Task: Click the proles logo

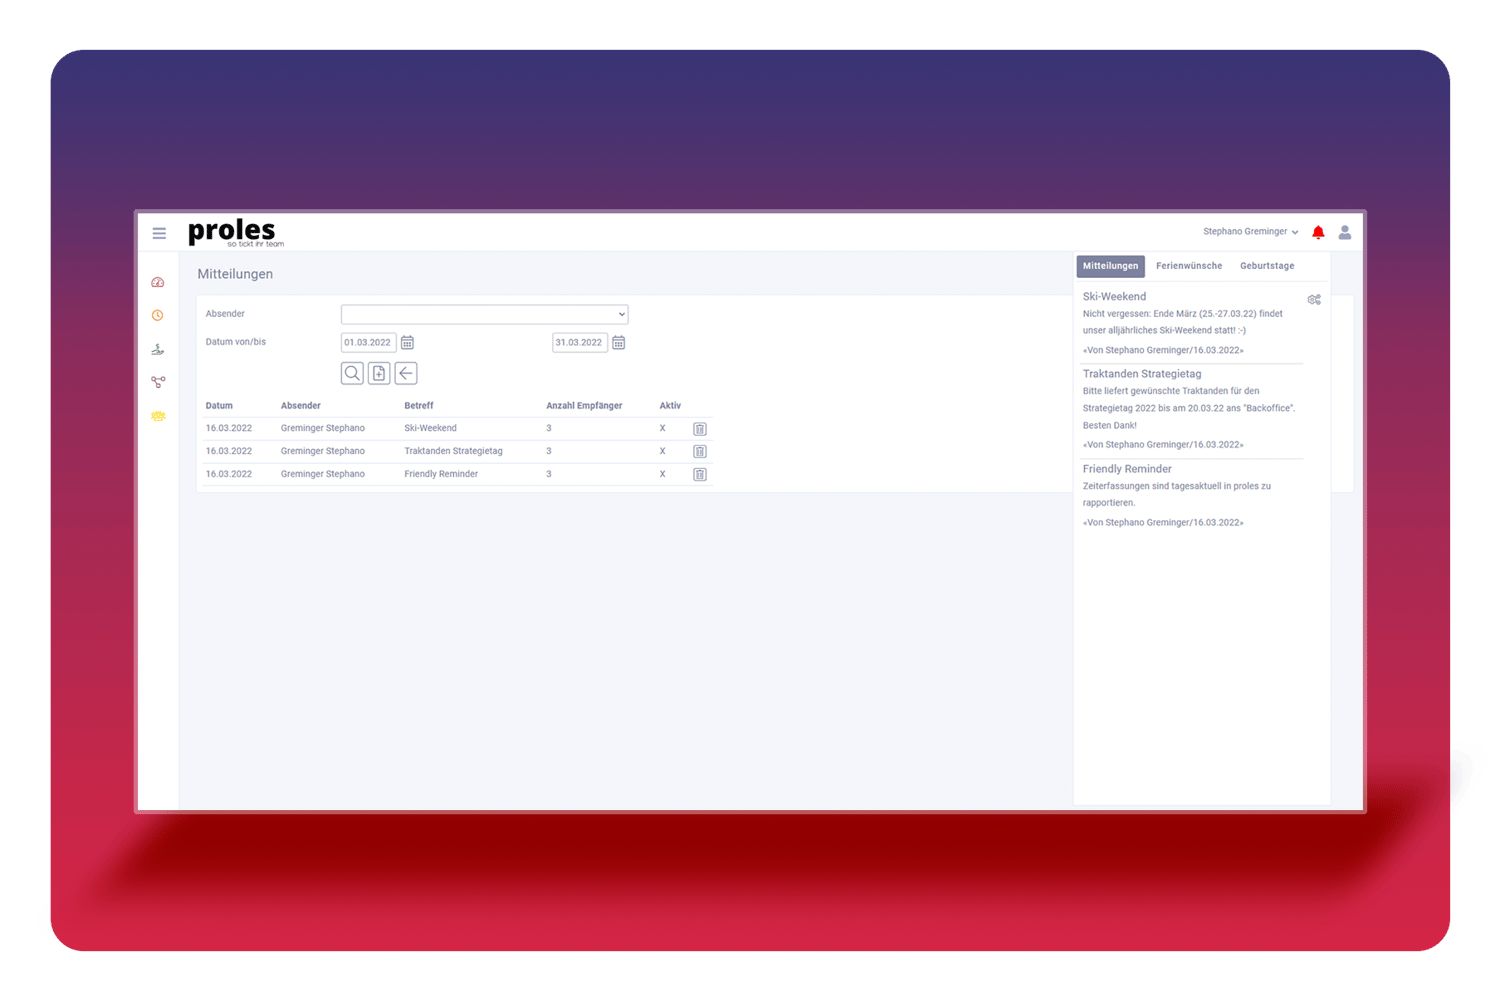Action: 236,232
